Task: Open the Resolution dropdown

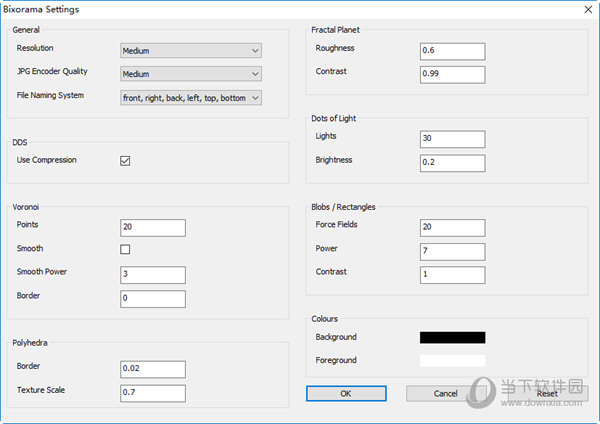Action: click(x=191, y=51)
